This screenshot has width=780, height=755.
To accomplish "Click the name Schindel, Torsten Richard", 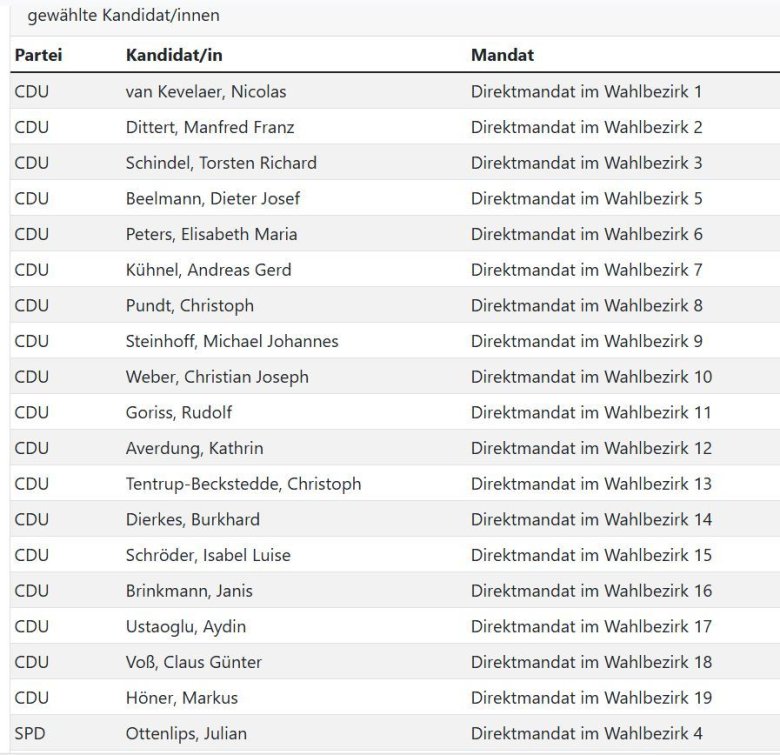I will click(221, 163).
